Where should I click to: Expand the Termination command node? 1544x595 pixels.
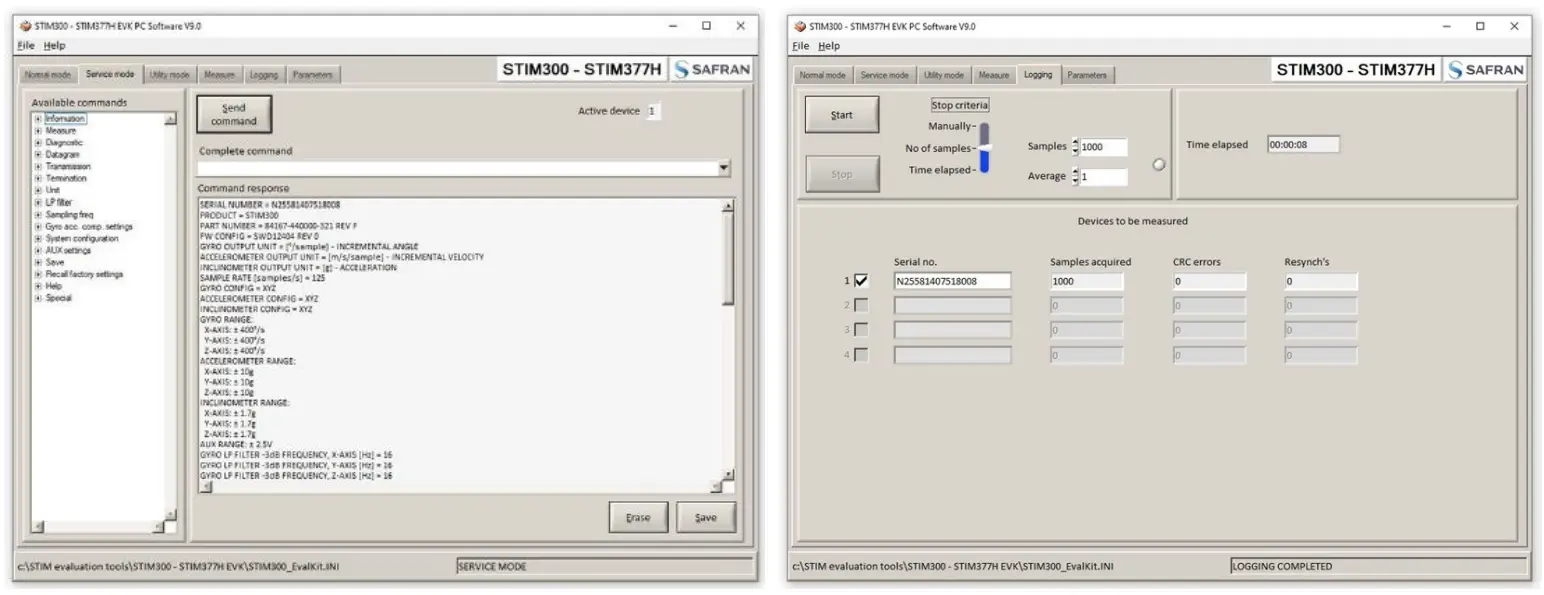(x=38, y=179)
